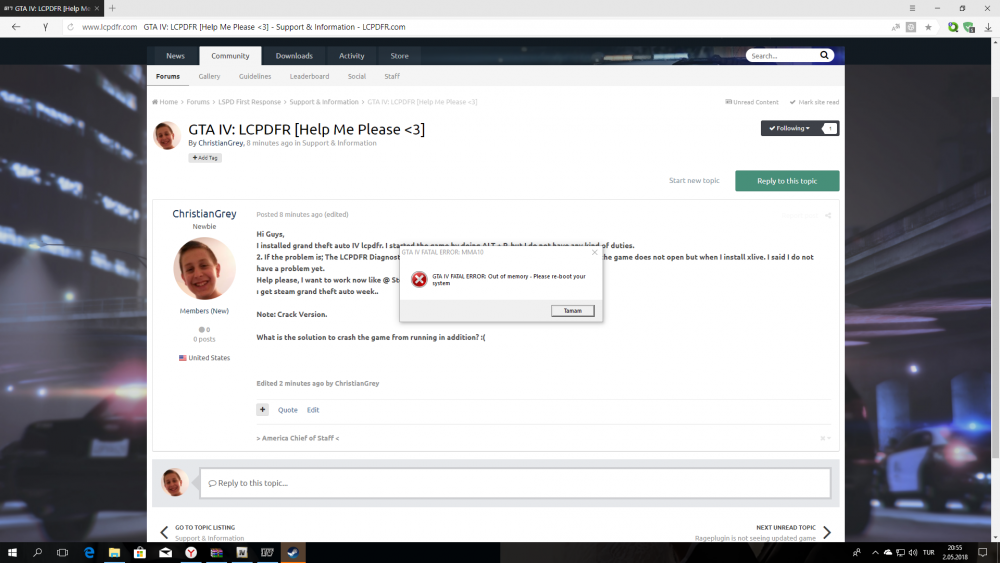Switch to Yandex Browser on taskbar
This screenshot has width=1000, height=563.
pos(191,552)
